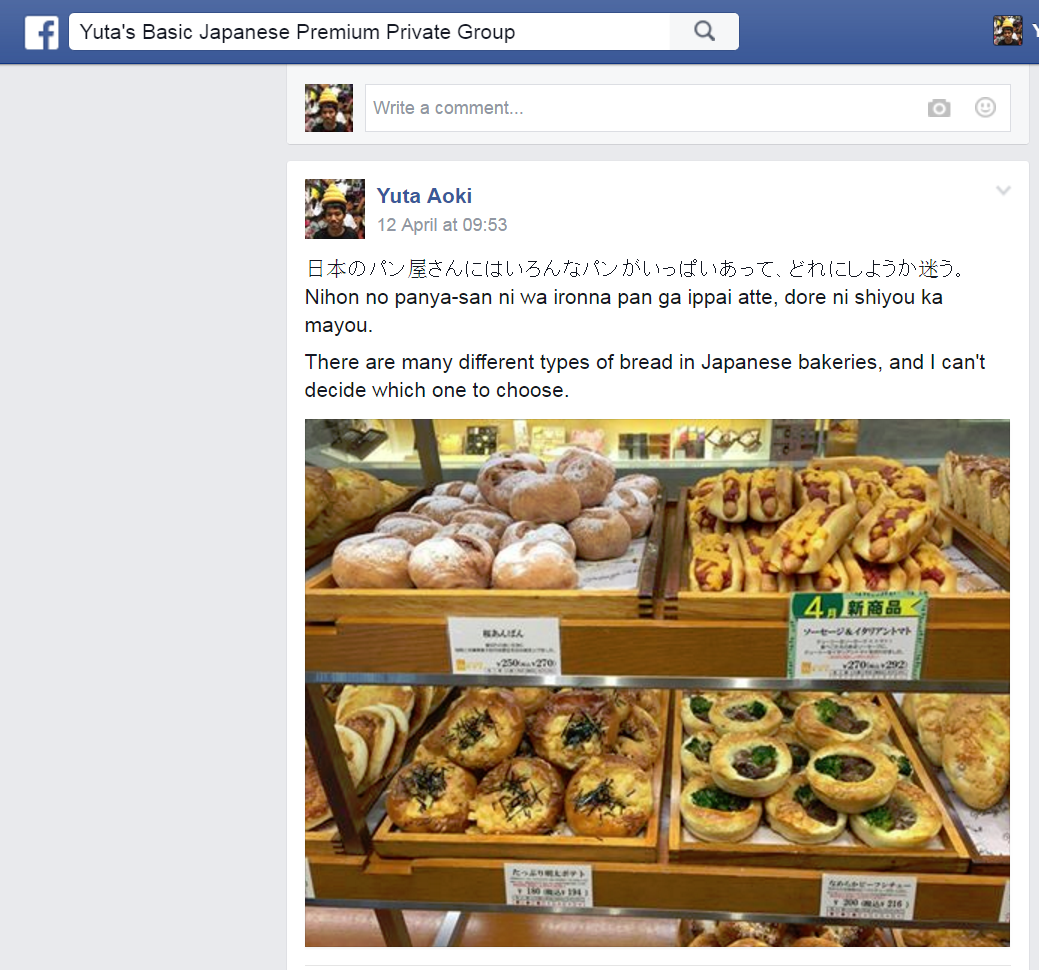Image resolution: width=1039 pixels, height=970 pixels.
Task: Click the Facebook logo home icon
Action: click(41, 32)
